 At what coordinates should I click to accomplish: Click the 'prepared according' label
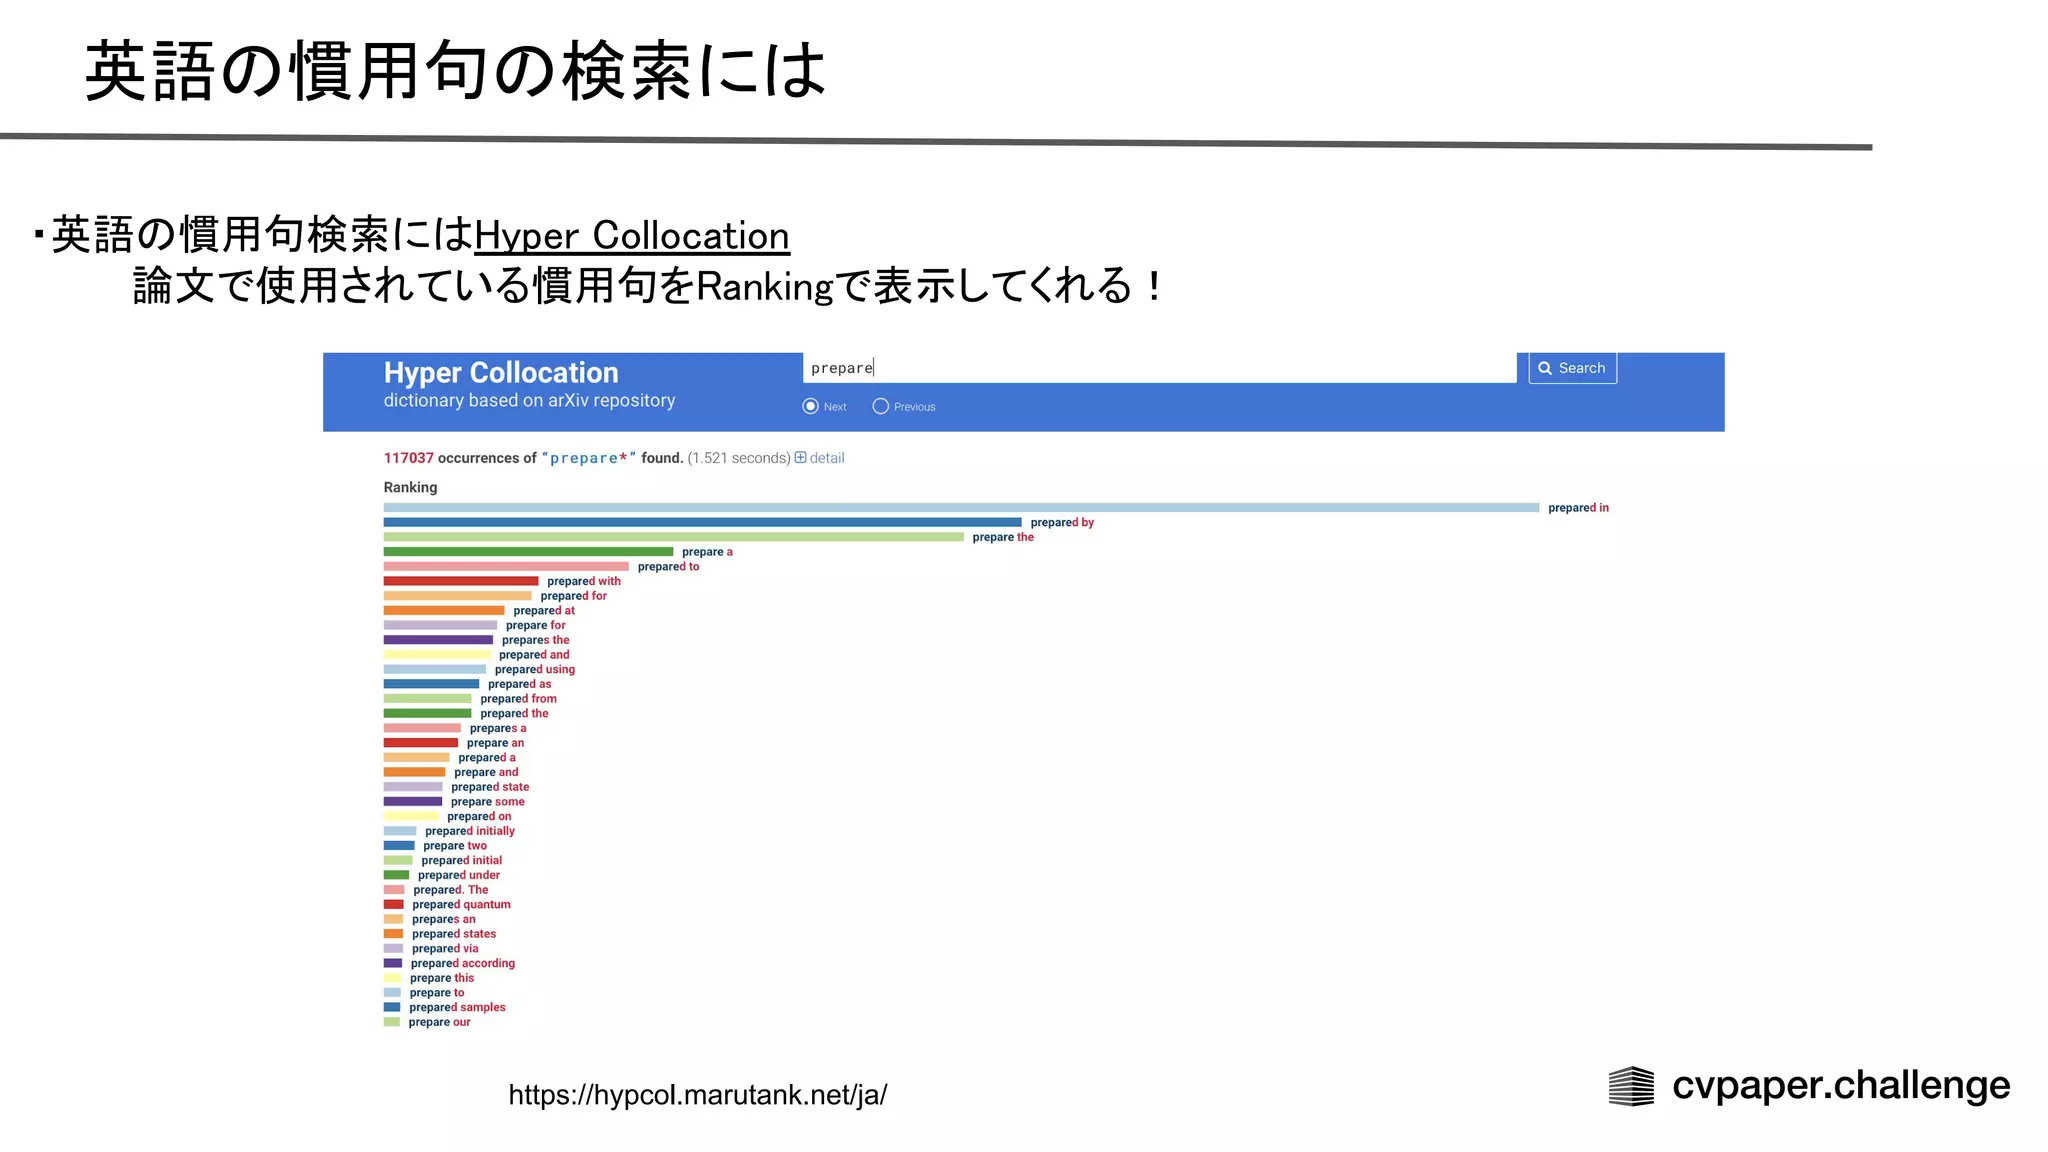(x=463, y=964)
